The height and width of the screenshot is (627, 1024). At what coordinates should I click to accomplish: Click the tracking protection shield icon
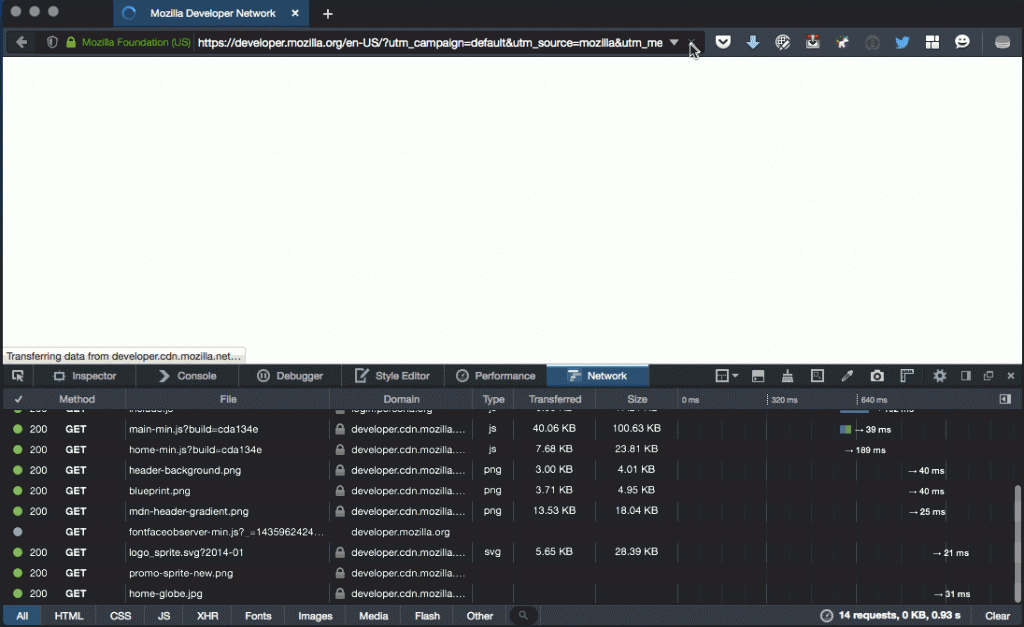[52, 42]
